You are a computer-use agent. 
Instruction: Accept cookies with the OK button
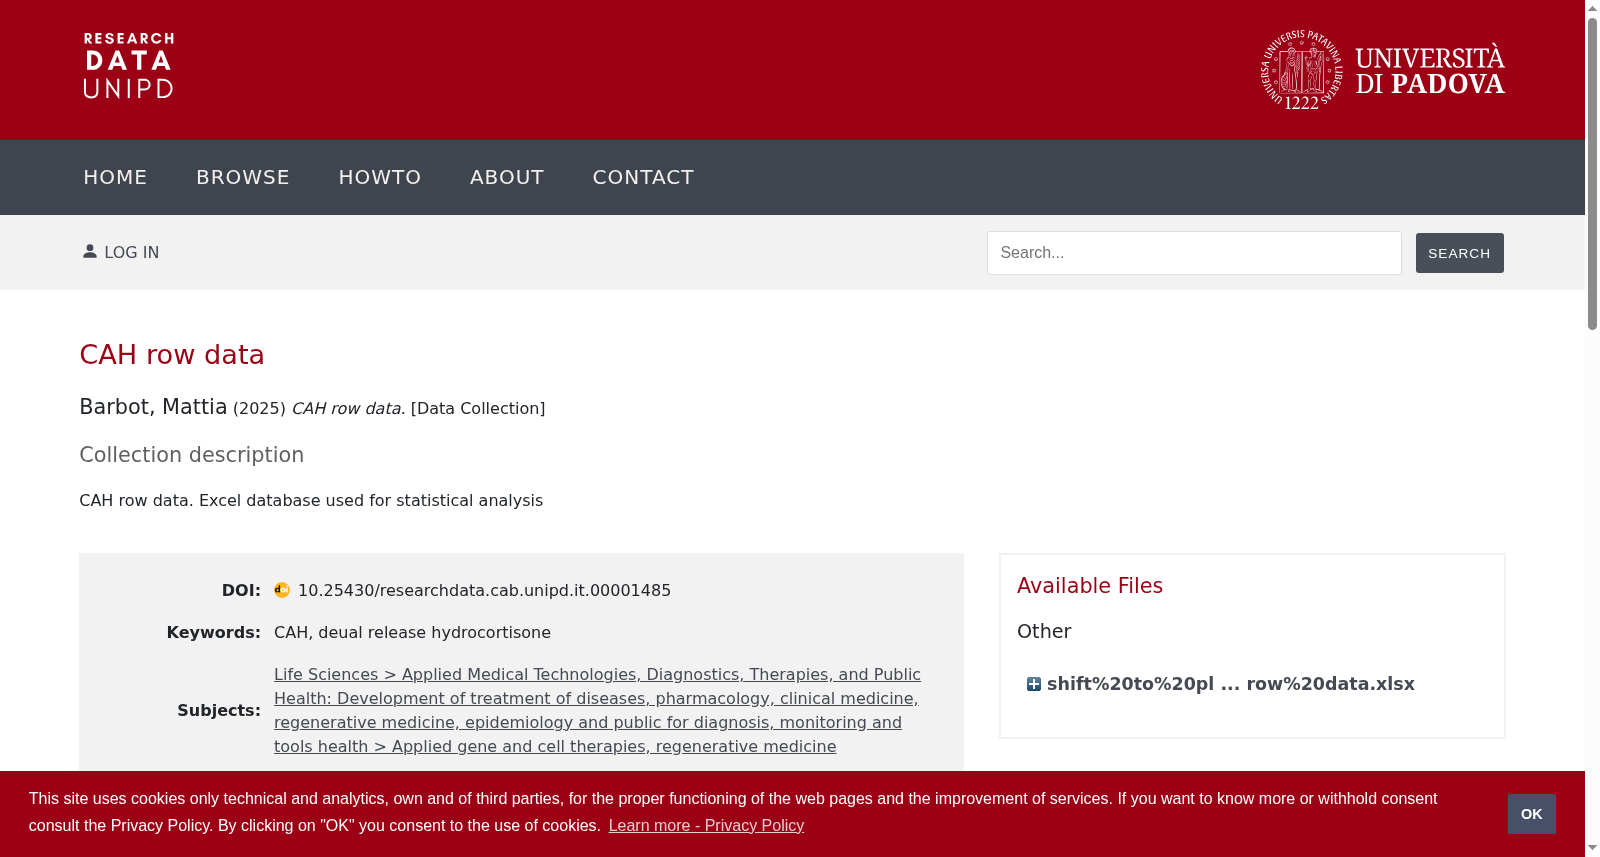tap(1531, 814)
